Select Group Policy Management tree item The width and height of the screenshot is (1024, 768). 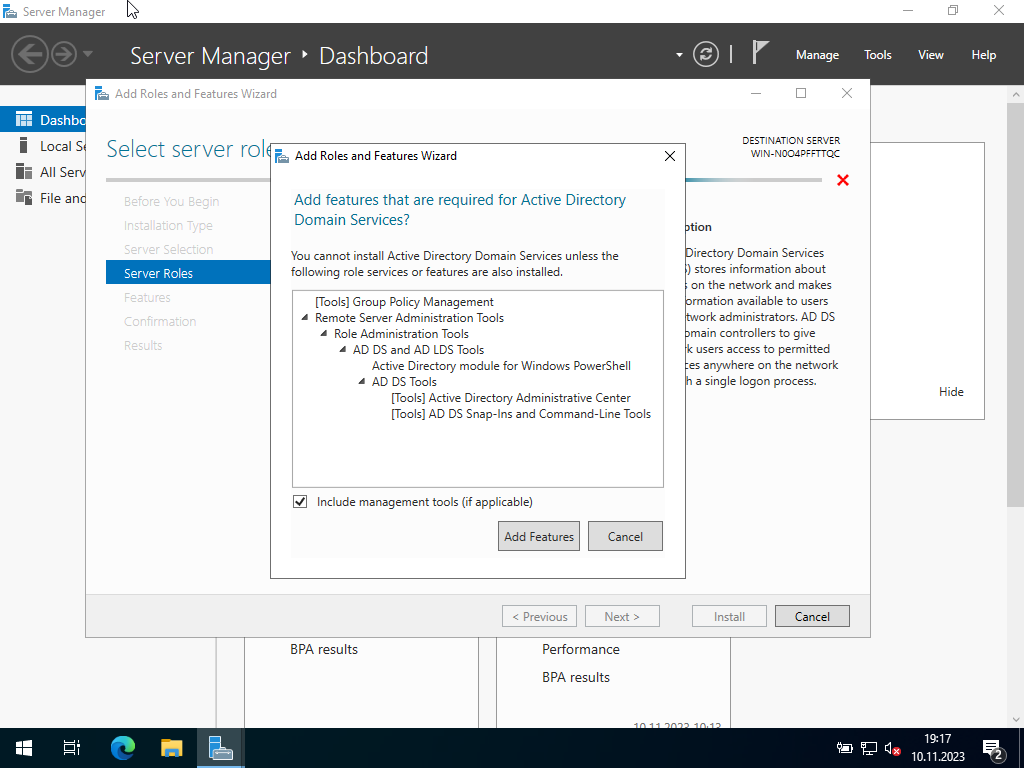[x=404, y=302]
